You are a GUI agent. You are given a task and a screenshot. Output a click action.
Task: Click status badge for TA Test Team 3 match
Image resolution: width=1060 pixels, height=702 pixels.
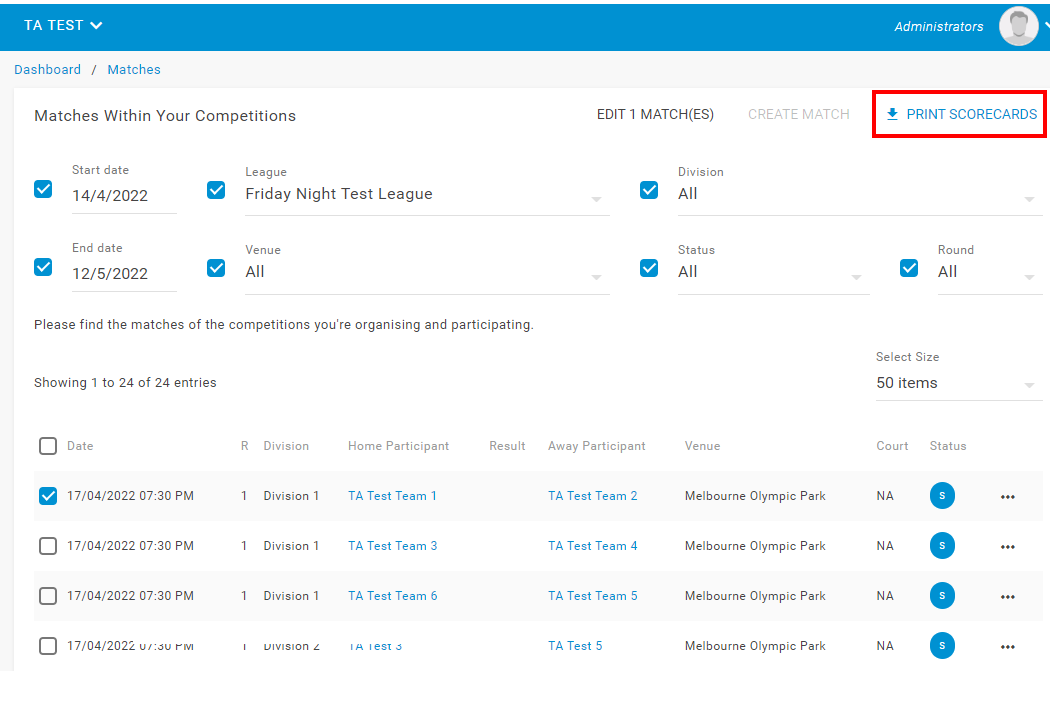coord(941,546)
